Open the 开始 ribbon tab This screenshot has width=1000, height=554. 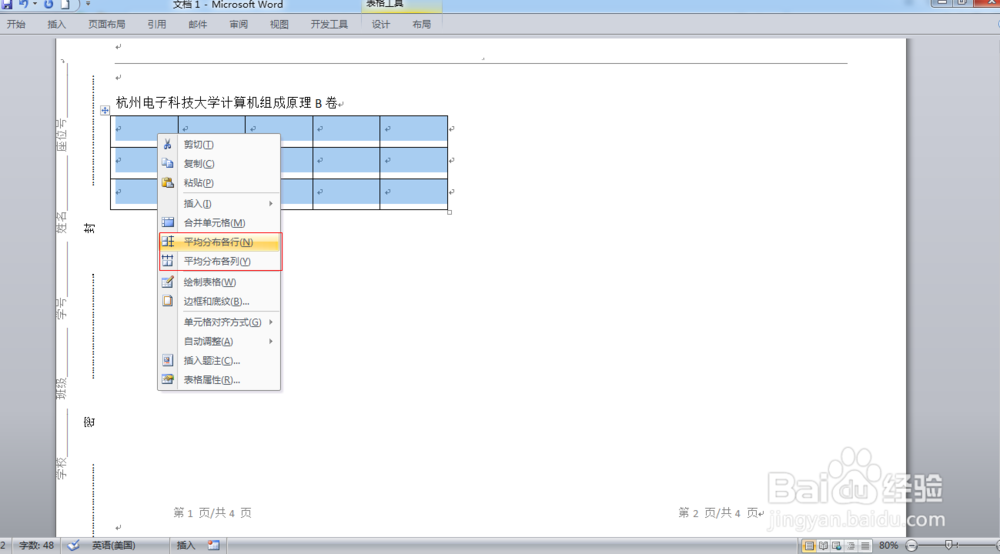(16, 24)
